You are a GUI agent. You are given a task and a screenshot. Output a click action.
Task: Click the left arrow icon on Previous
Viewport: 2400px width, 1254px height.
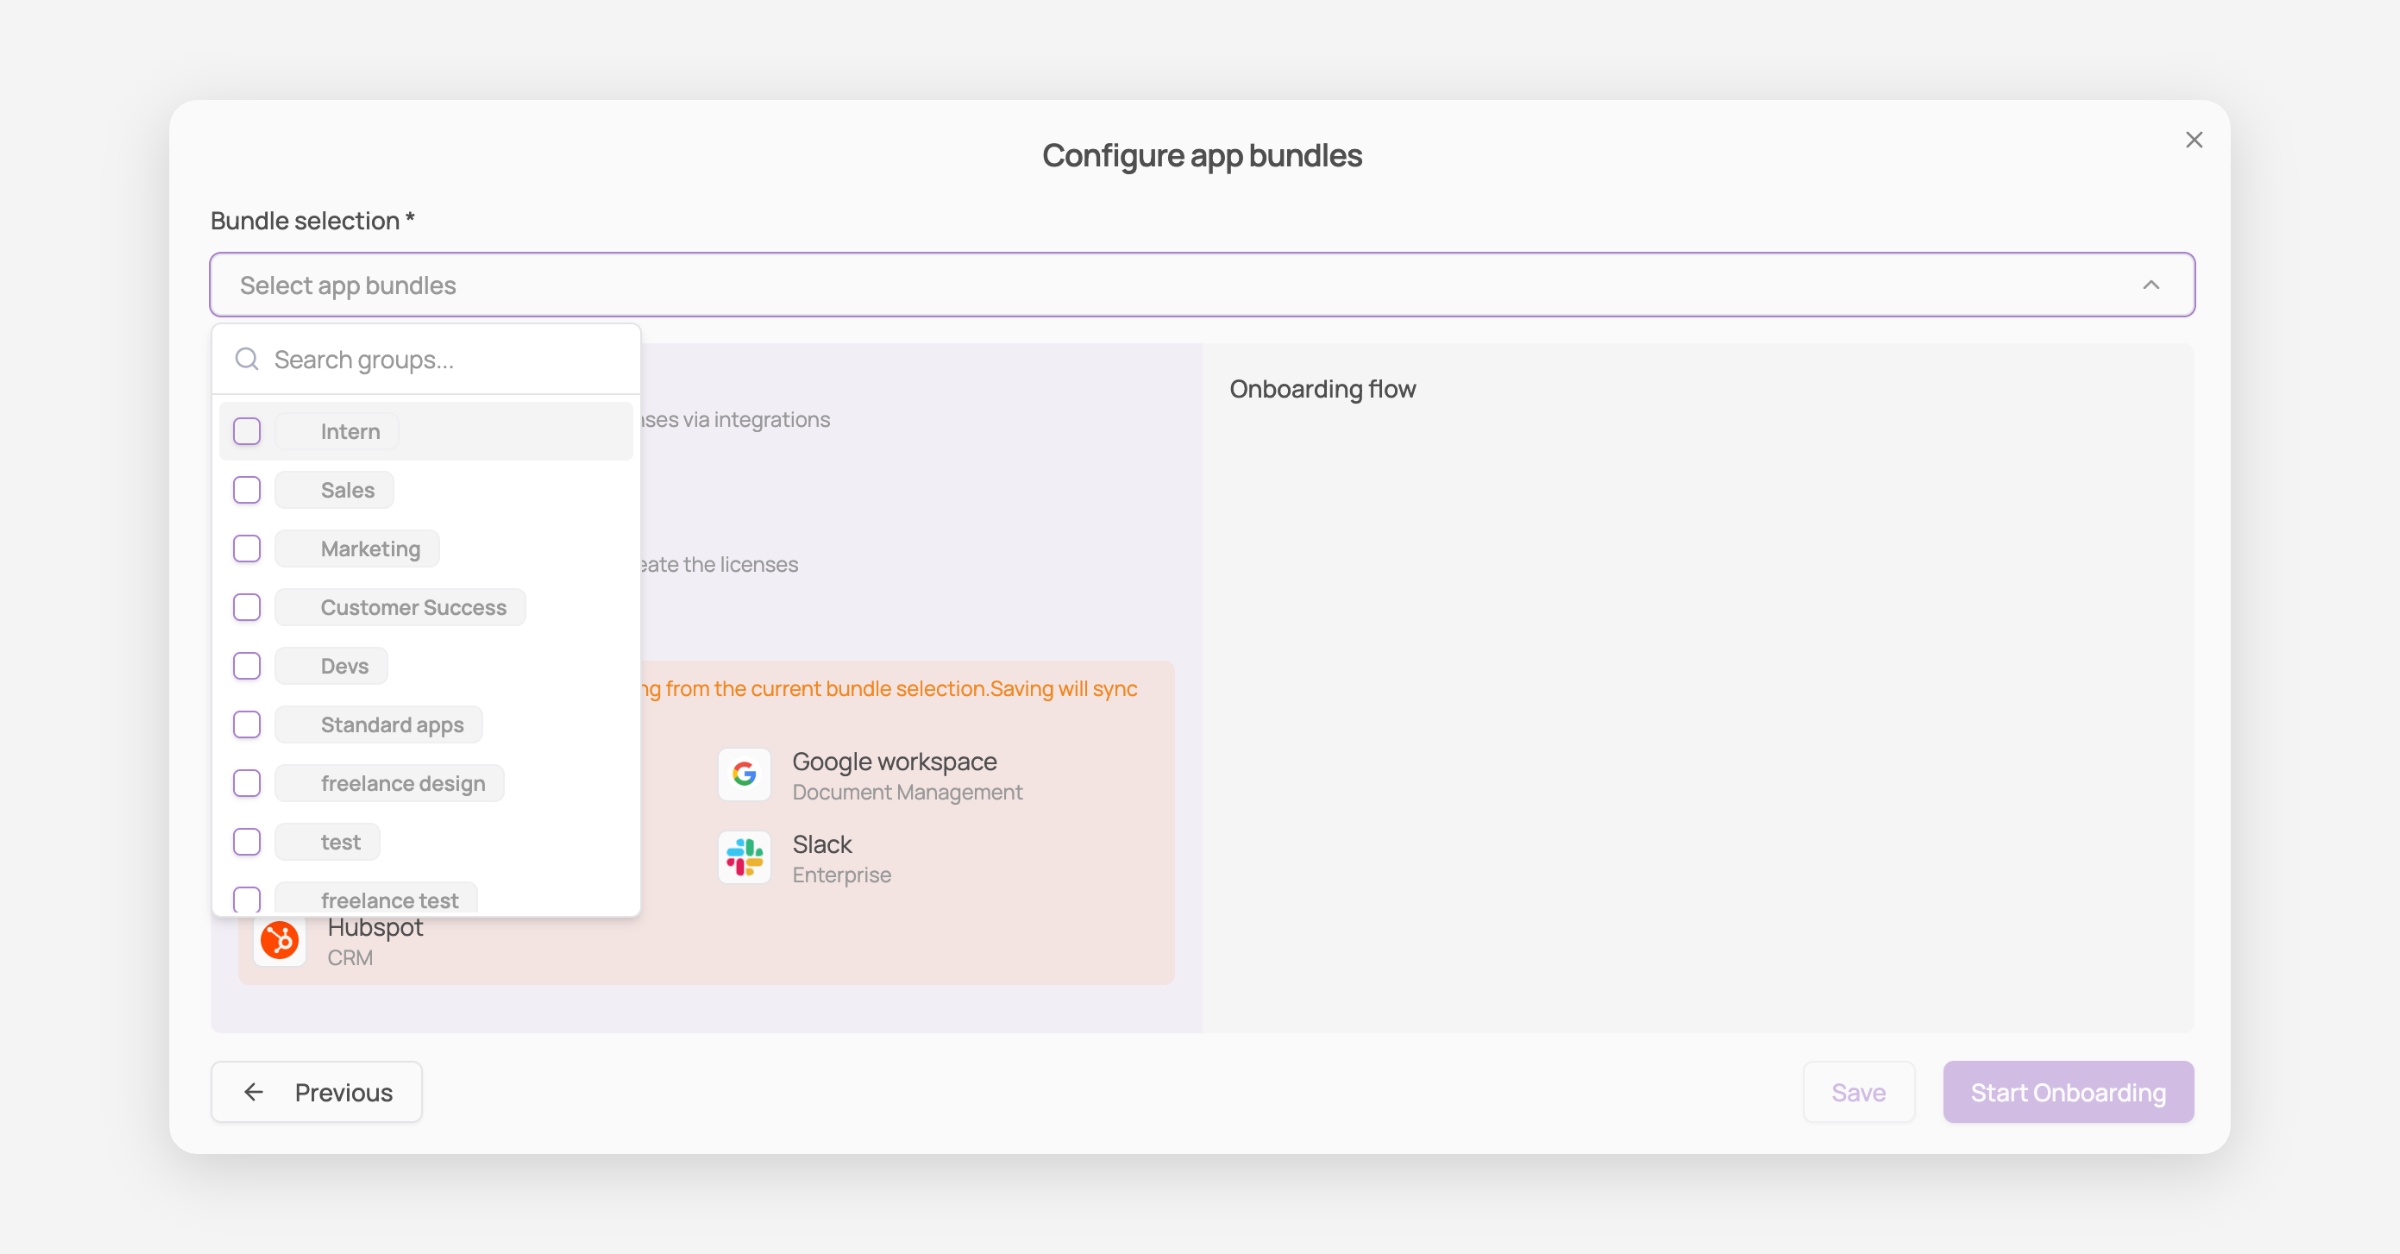click(254, 1092)
